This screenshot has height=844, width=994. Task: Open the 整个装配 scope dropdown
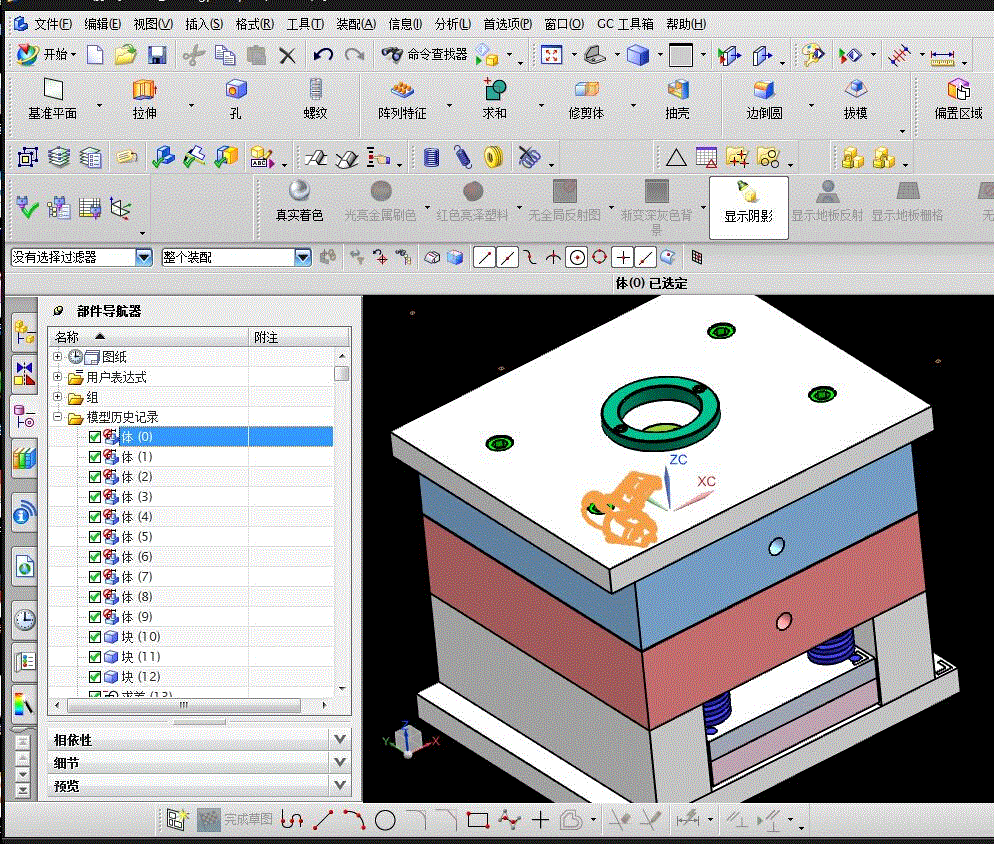pos(303,257)
